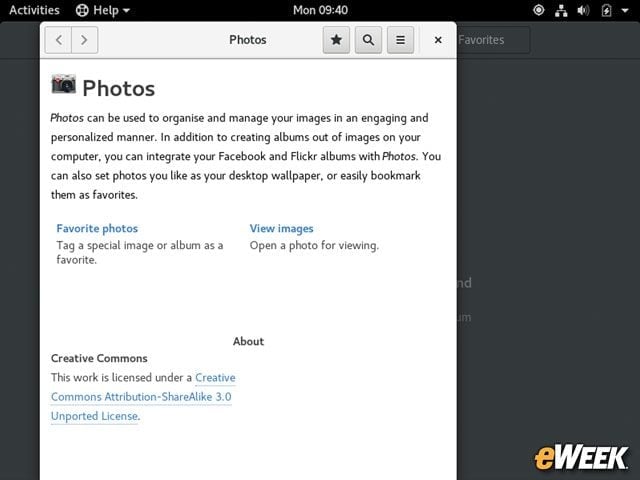Open the hamburger menu in Help window
The width and height of the screenshot is (640, 480).
[400, 40]
